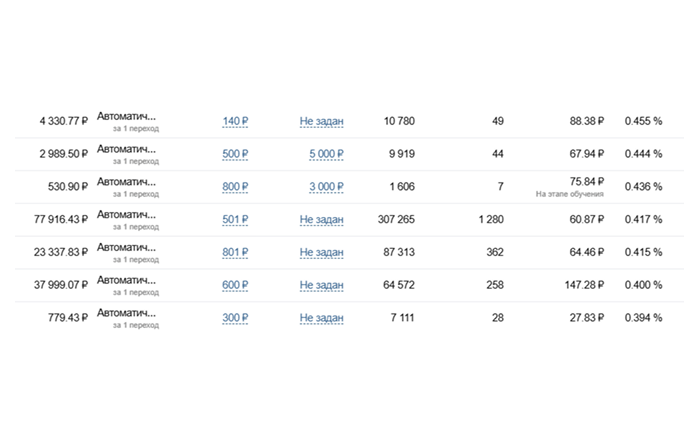This screenshot has height=440, width=700.
Task: Click 'Не задан' in the 300 ₽ row
Action: (321, 318)
